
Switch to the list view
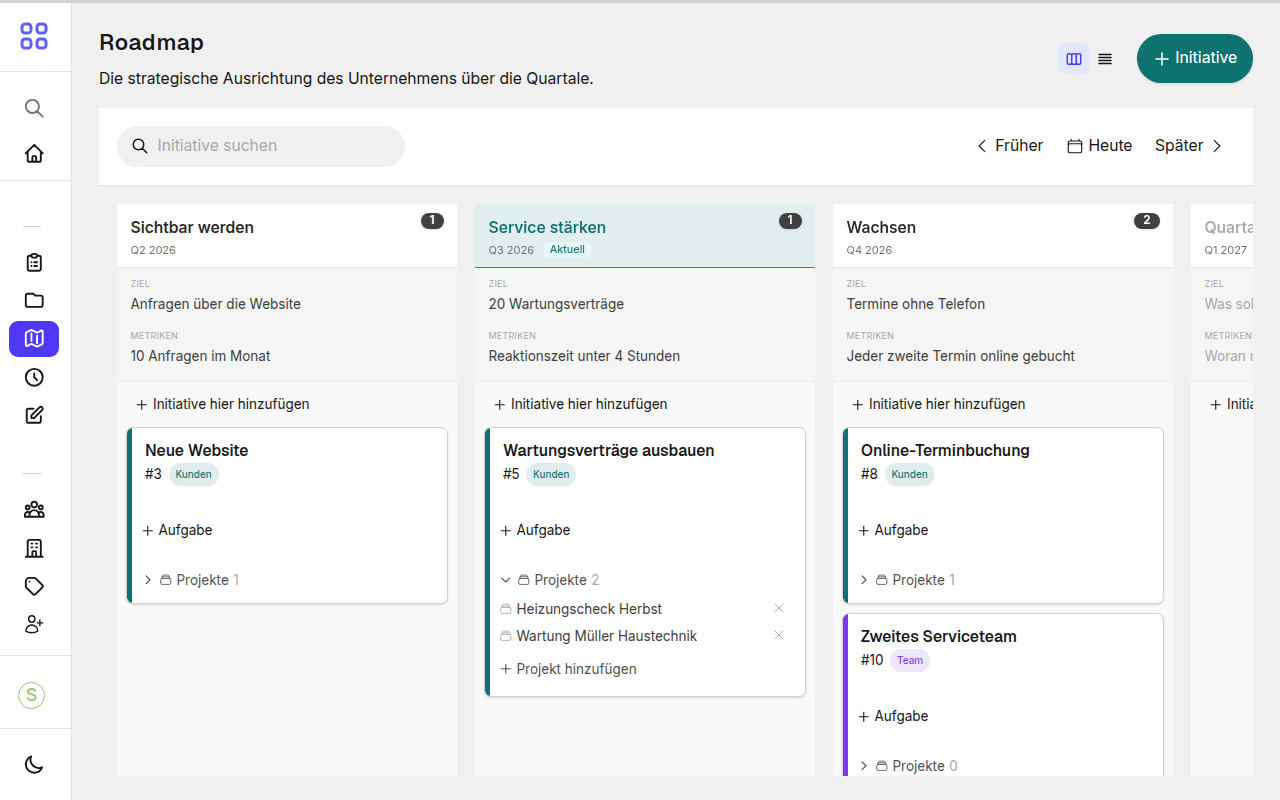pyautogui.click(x=1105, y=59)
